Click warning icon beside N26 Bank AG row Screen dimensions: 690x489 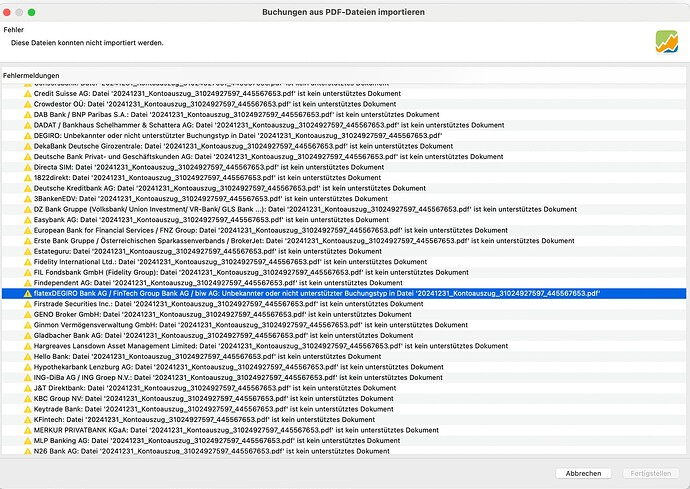click(28, 451)
